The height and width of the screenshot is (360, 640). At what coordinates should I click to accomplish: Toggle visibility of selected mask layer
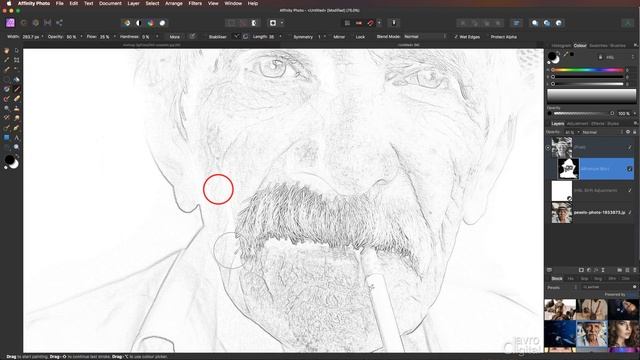pos(629,169)
